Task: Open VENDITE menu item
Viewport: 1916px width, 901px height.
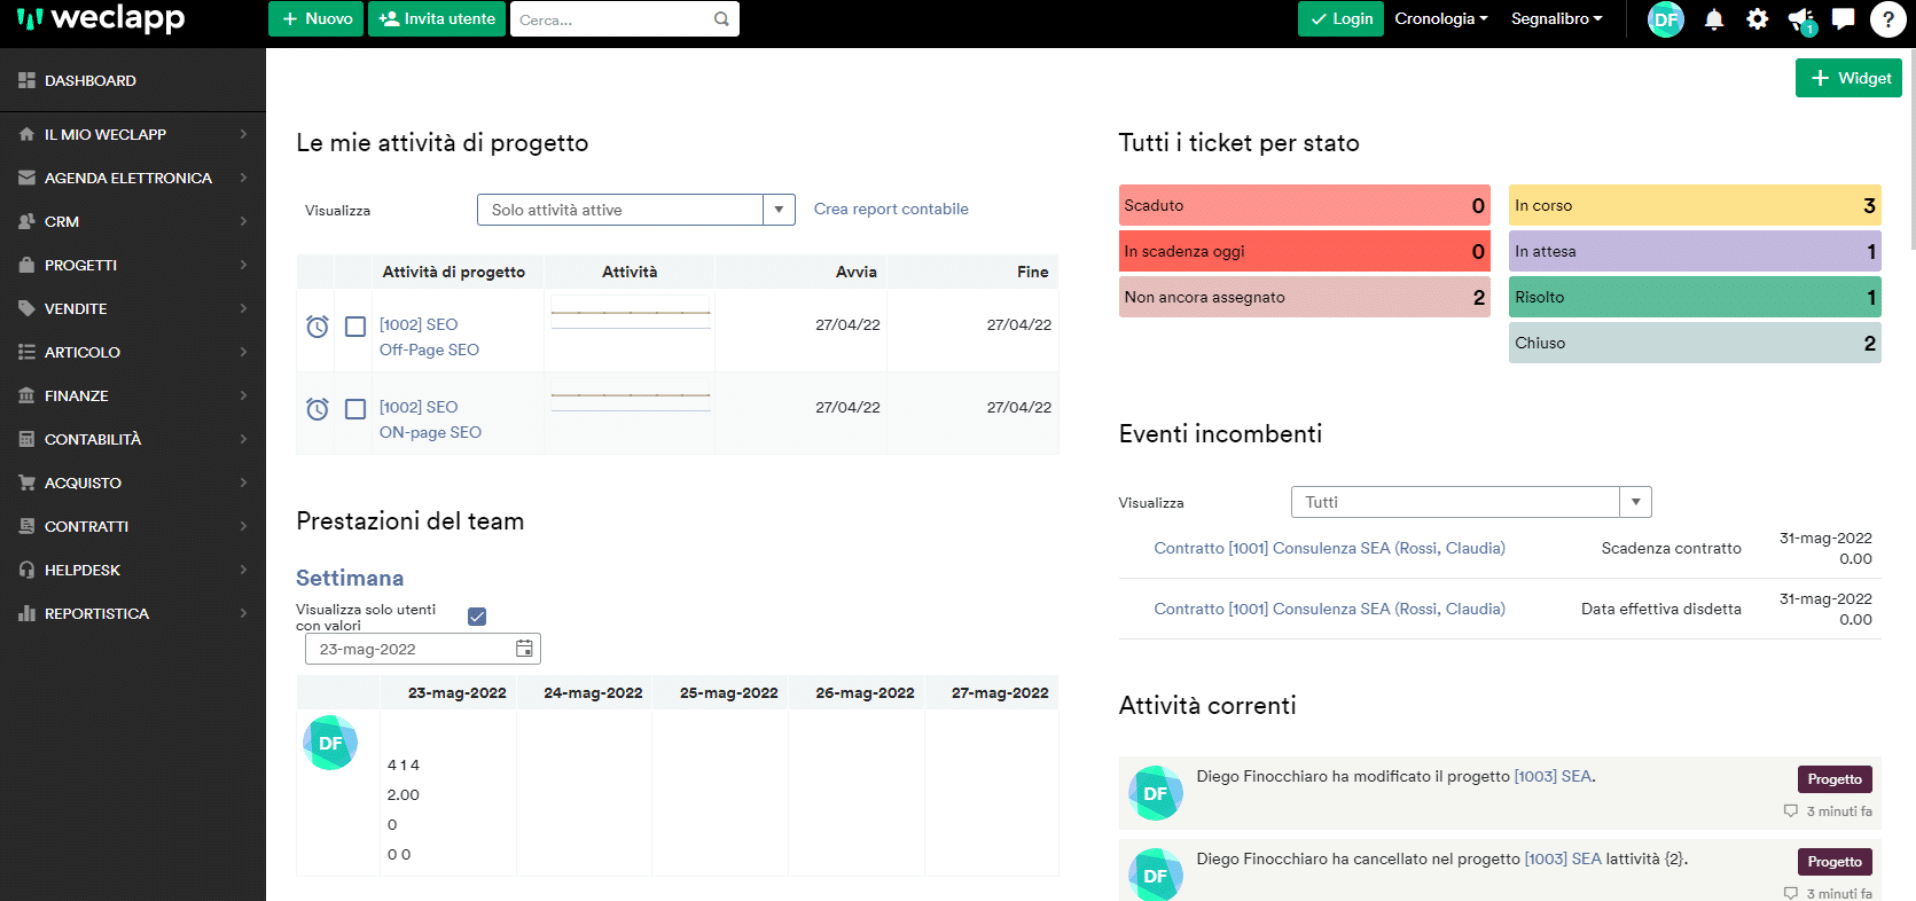Action: point(133,308)
